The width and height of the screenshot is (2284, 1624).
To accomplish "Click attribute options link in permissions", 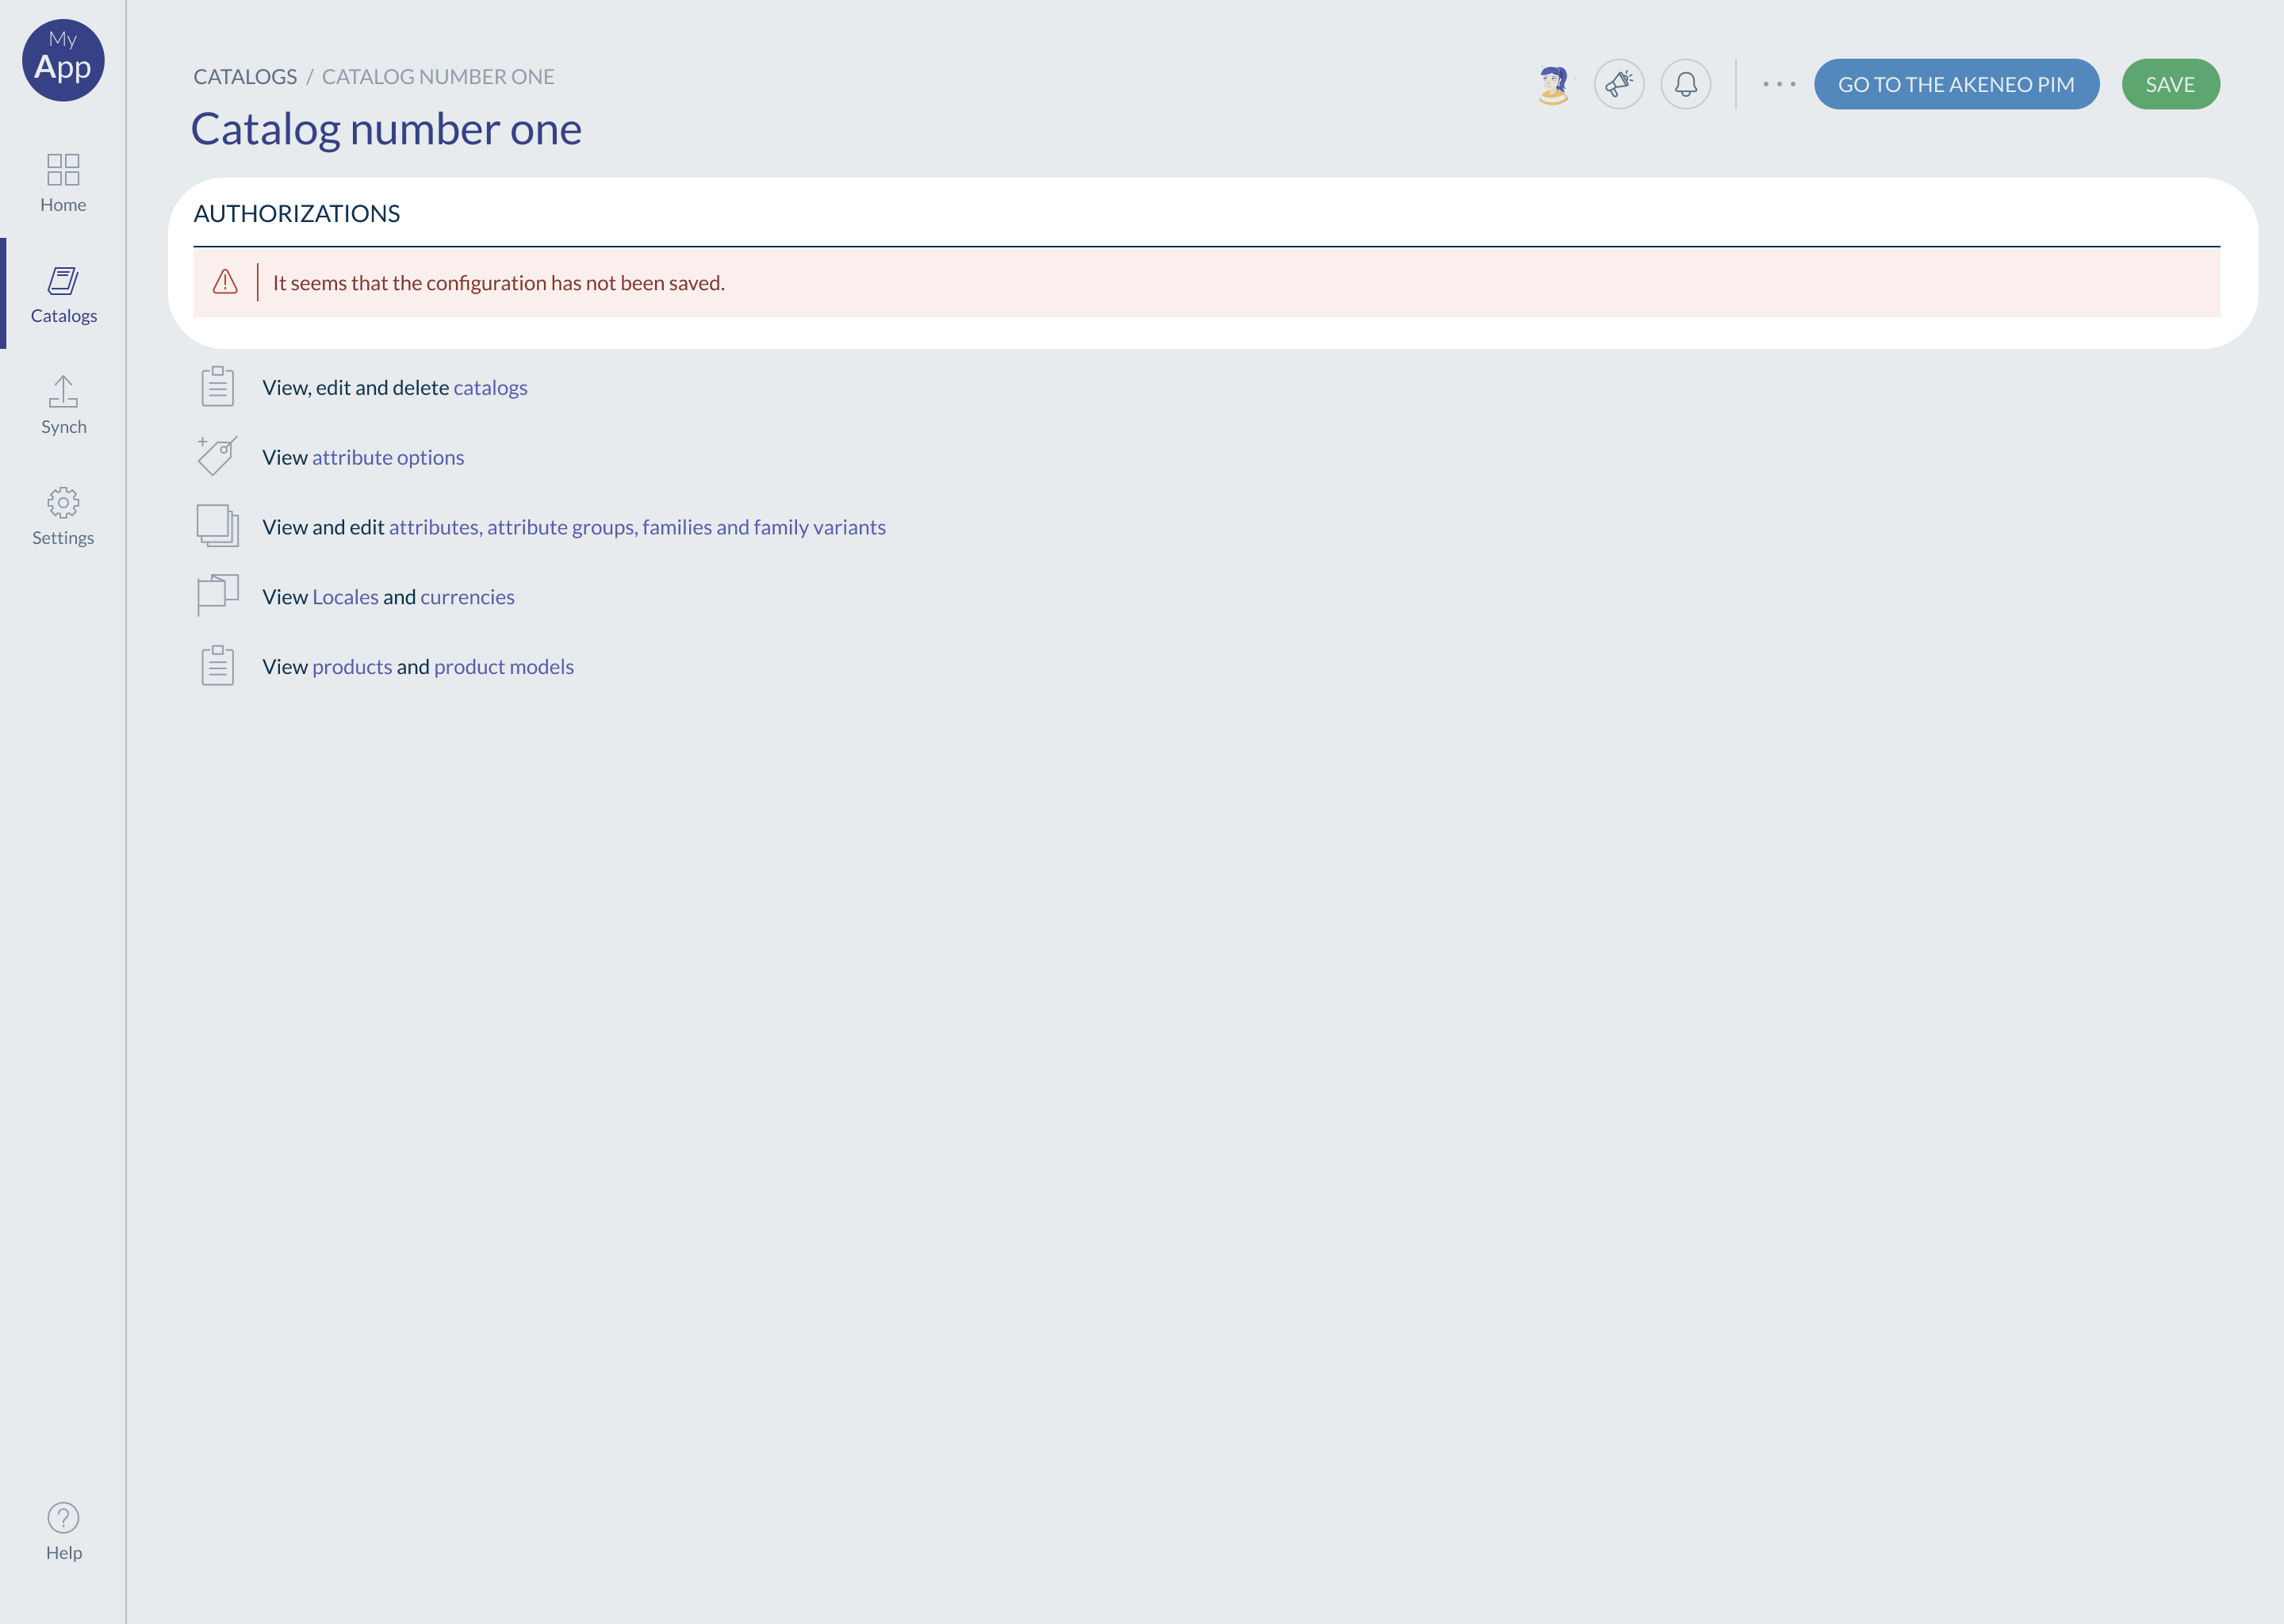I will click(386, 457).
